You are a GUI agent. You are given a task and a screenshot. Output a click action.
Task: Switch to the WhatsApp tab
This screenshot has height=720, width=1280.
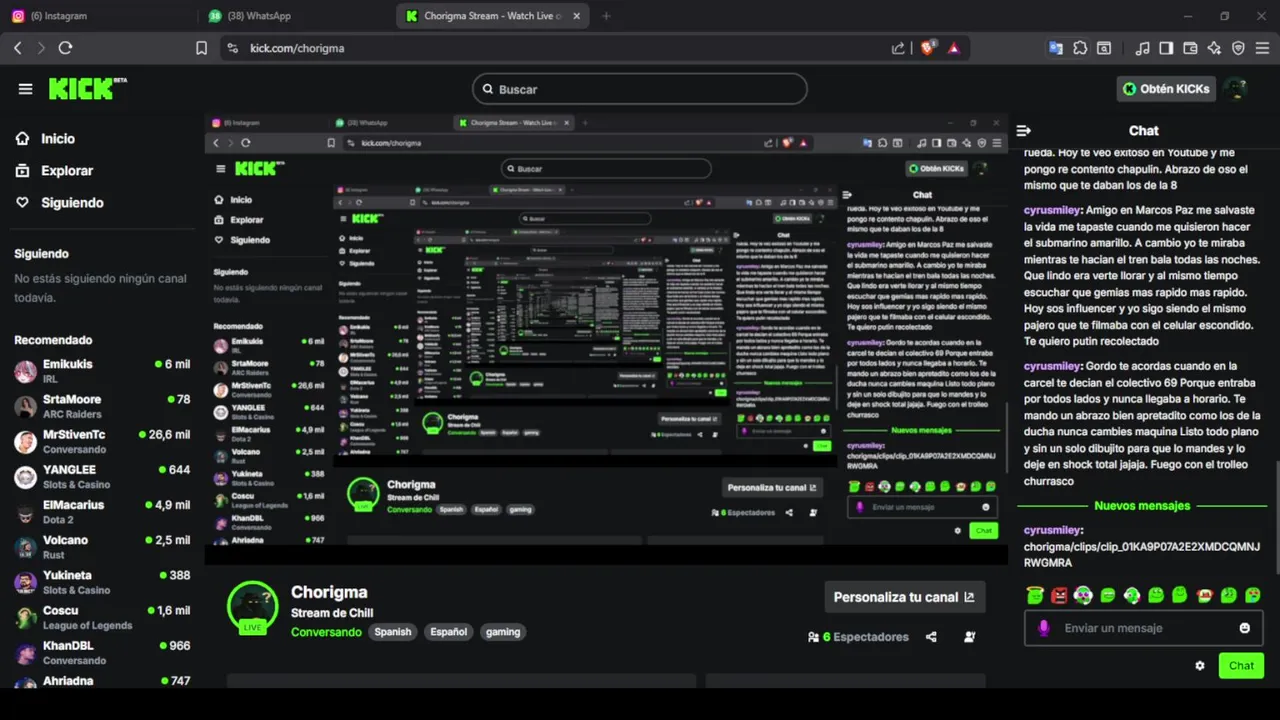pos(296,16)
